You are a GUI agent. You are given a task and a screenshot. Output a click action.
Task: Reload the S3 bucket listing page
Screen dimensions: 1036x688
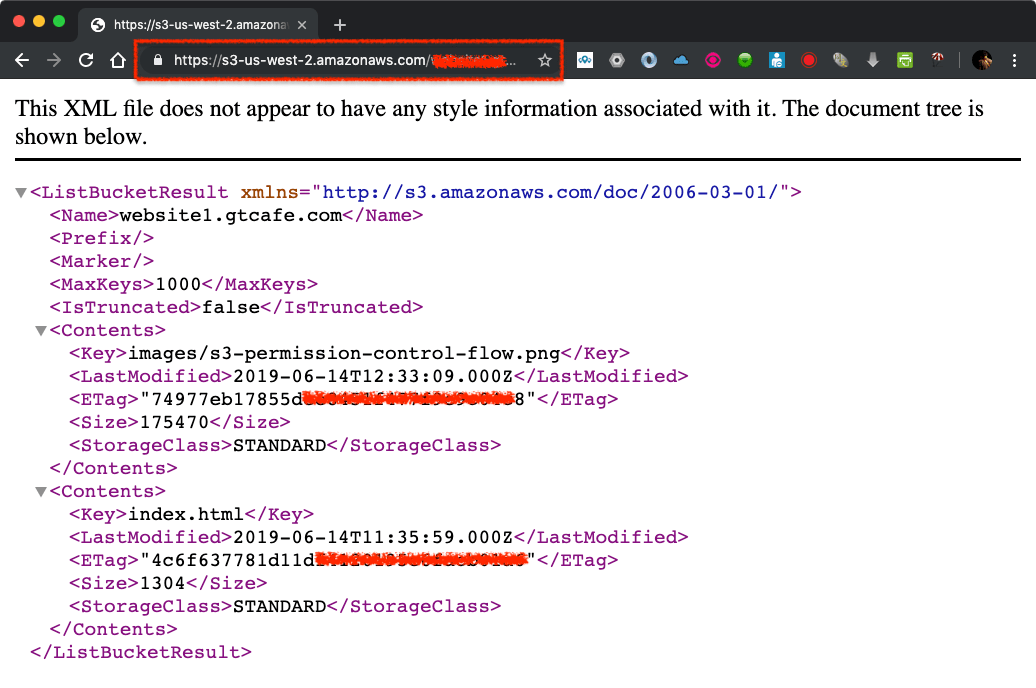(86, 60)
